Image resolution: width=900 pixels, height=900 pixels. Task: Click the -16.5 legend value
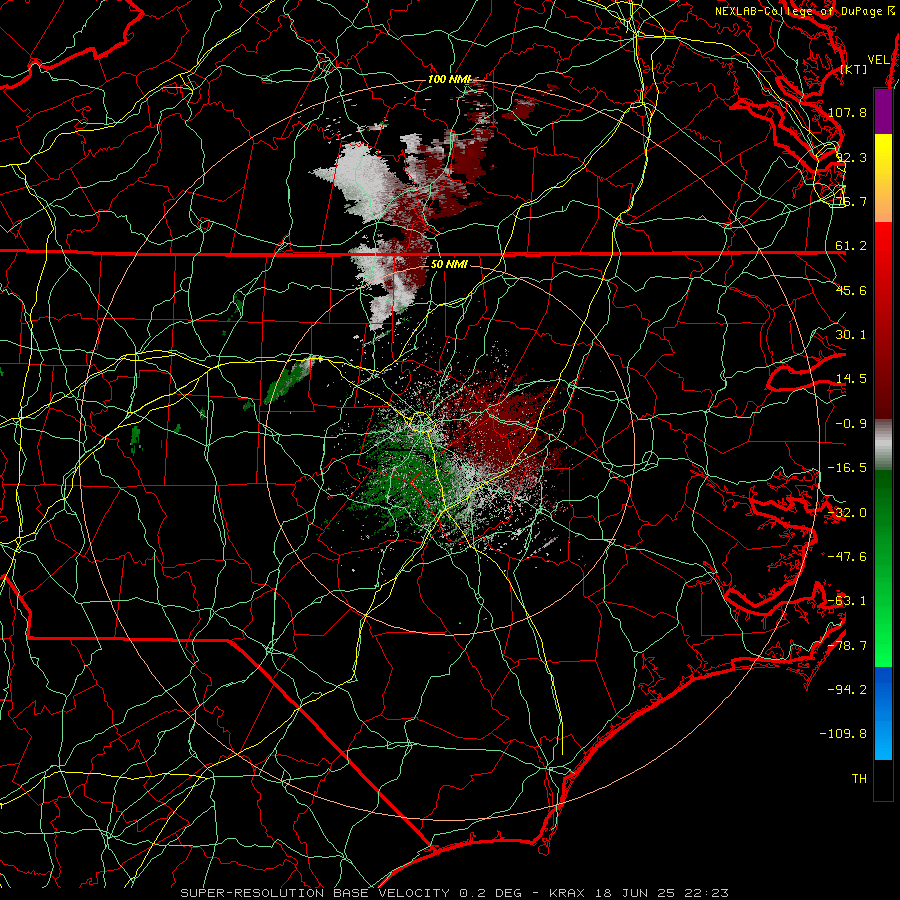847,468
